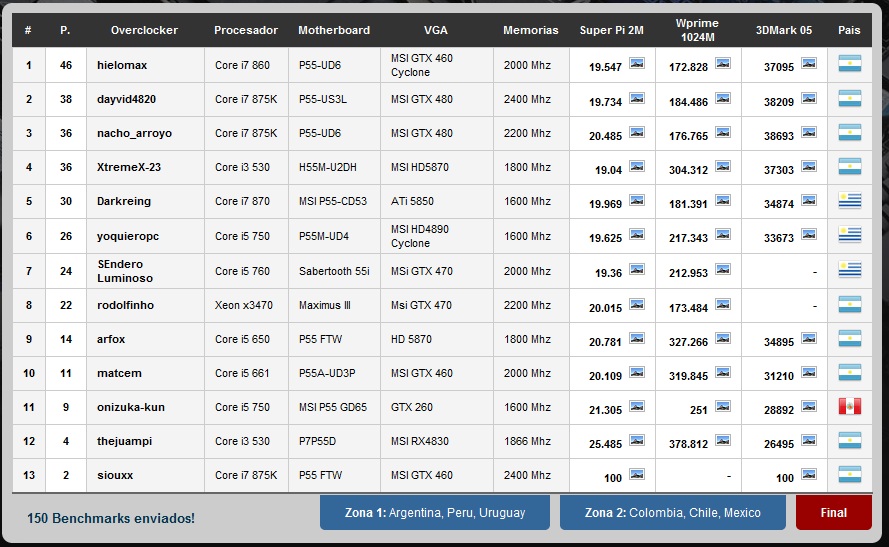Click the Sabertooth 55i motherboard cell
Screen dimensions: 889x547
click(334, 271)
